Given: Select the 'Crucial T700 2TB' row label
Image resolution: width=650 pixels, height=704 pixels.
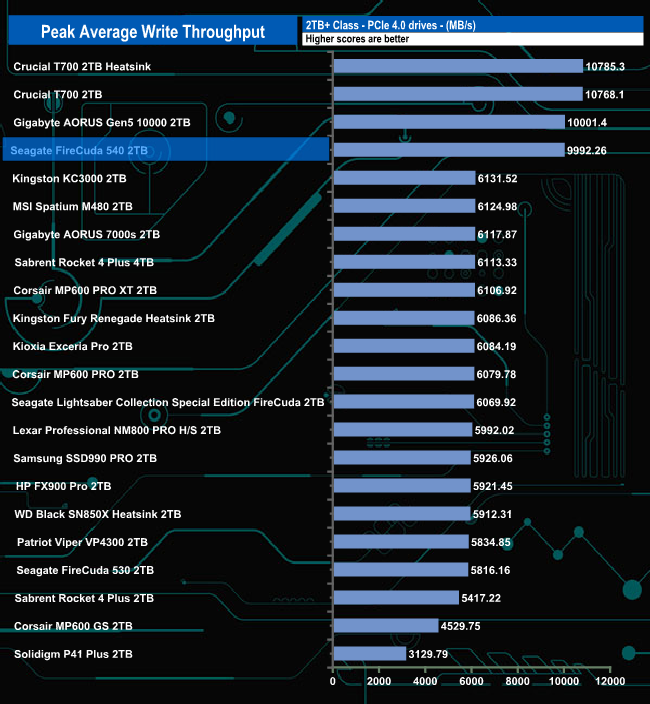Looking at the screenshot, I should (x=58, y=94).
